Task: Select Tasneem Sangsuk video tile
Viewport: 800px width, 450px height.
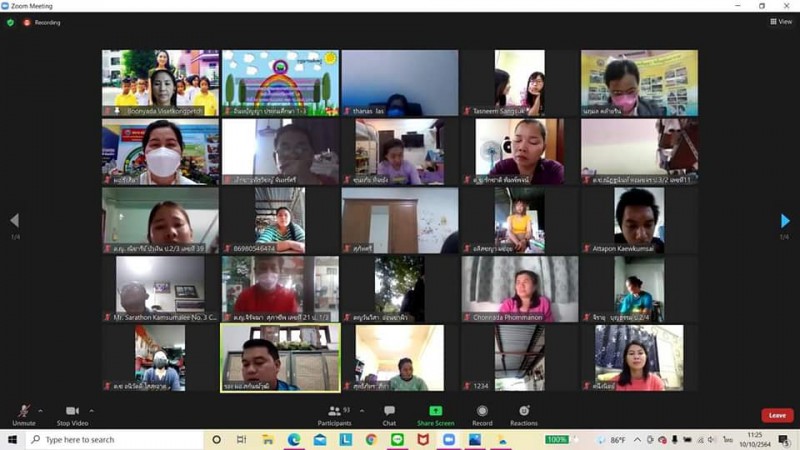Action: click(520, 83)
